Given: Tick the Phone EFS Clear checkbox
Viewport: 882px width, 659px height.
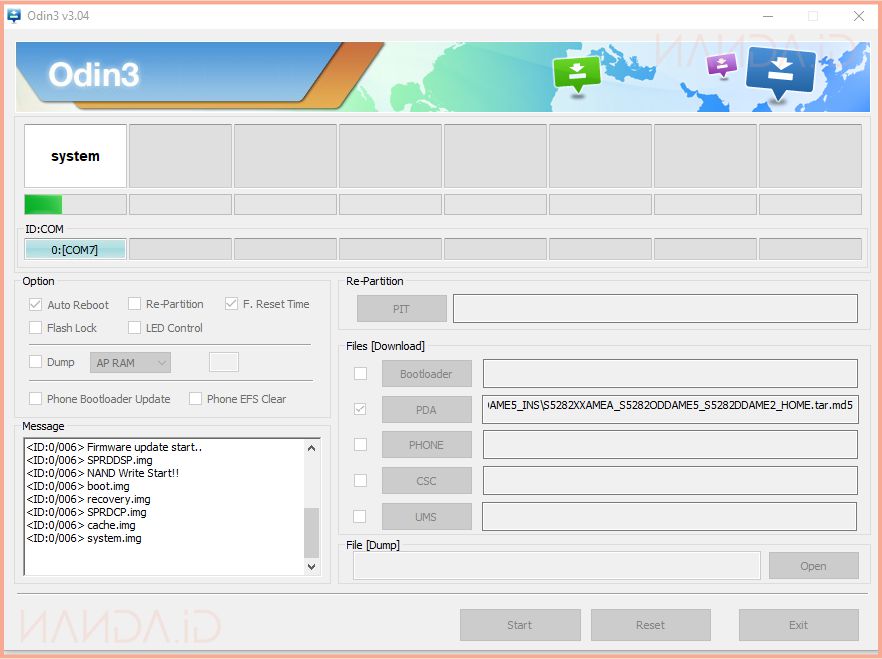Looking at the screenshot, I should (196, 399).
